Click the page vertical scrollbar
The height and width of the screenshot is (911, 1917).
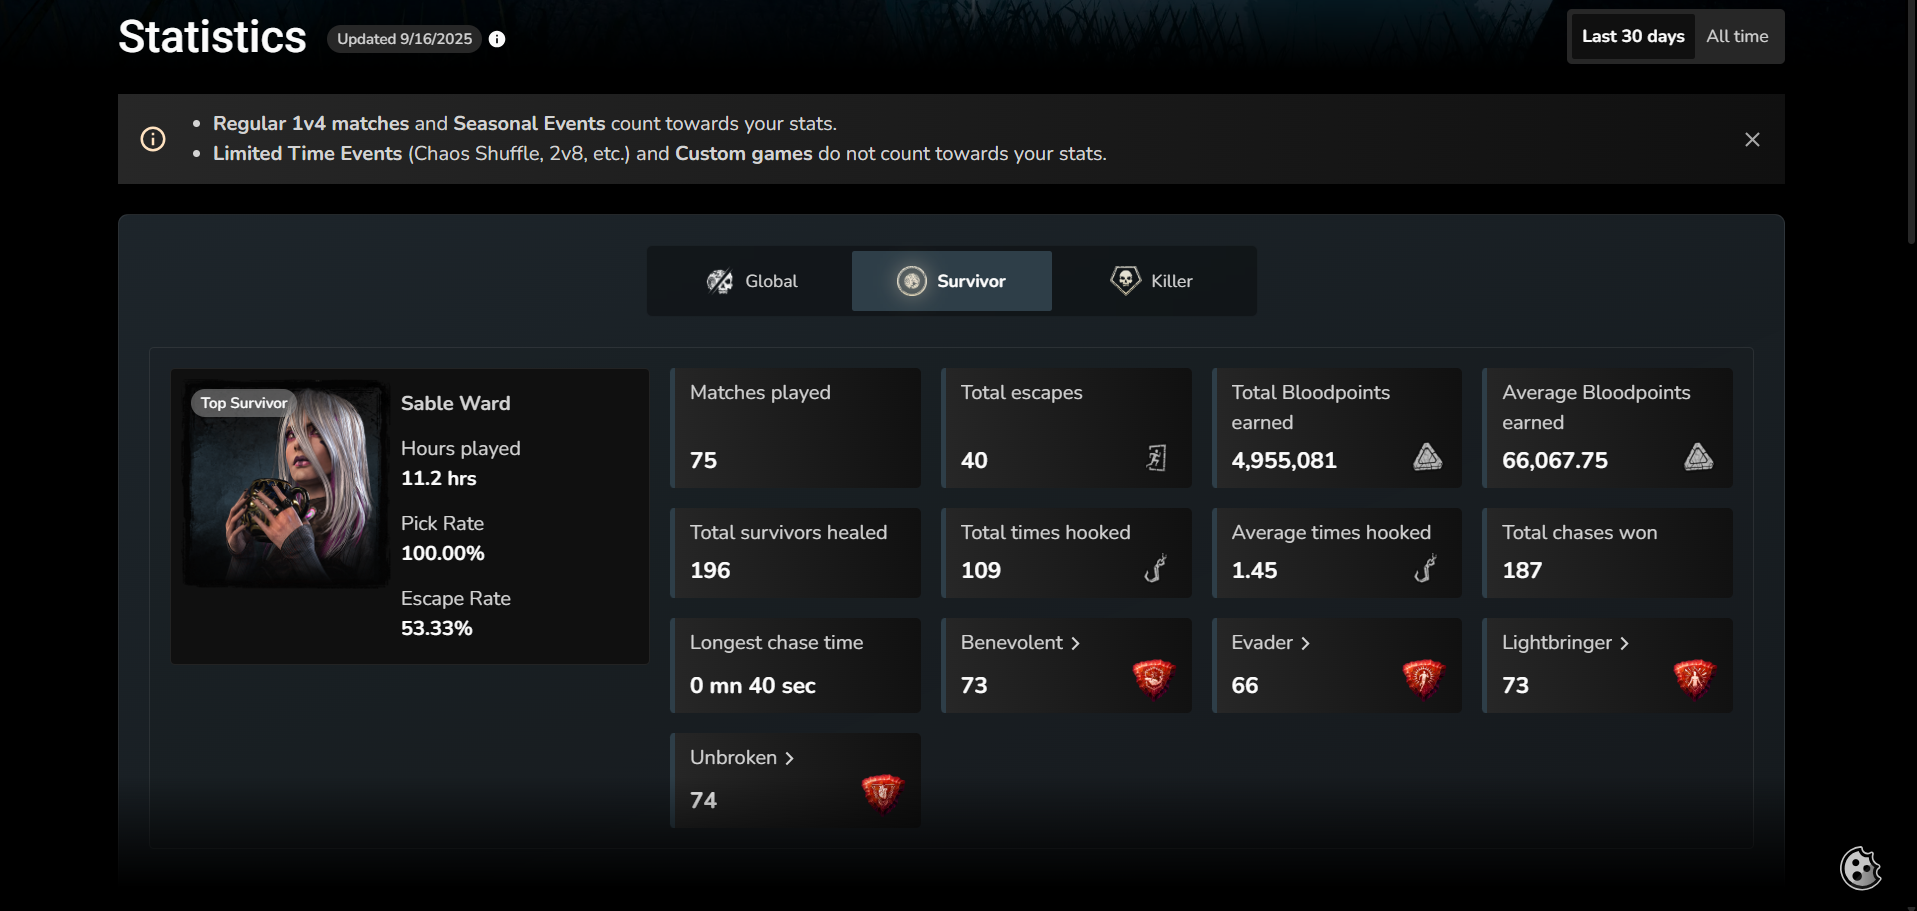[1911, 120]
